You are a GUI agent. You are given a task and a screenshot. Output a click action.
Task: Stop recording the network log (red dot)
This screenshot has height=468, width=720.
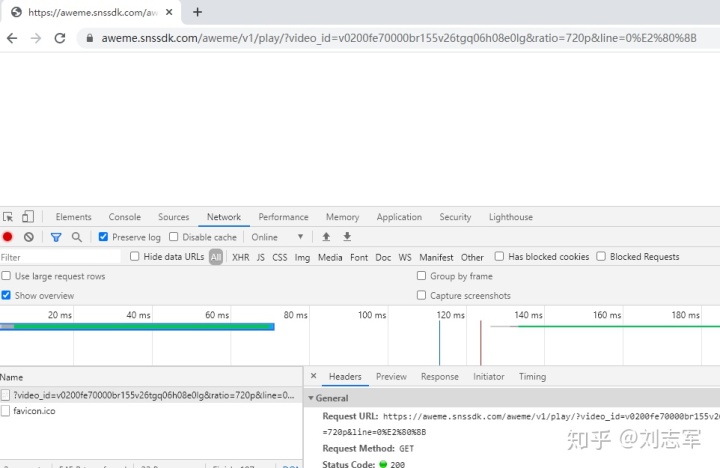(x=7, y=237)
